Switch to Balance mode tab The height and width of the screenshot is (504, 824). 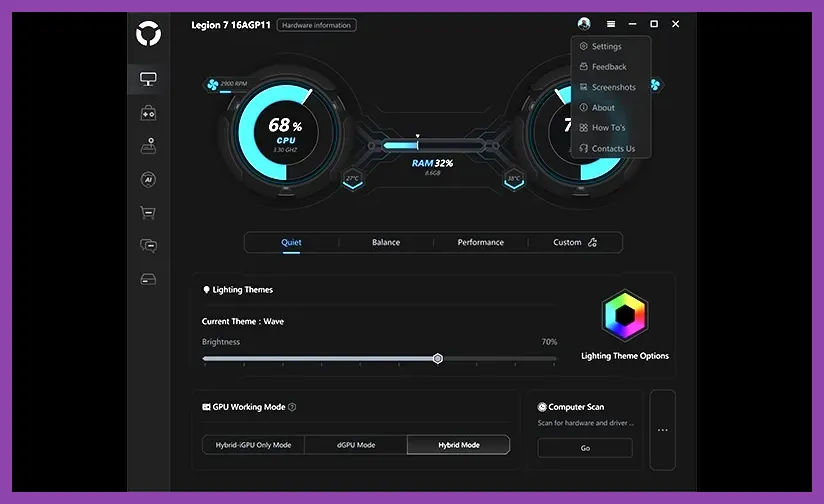pos(386,242)
